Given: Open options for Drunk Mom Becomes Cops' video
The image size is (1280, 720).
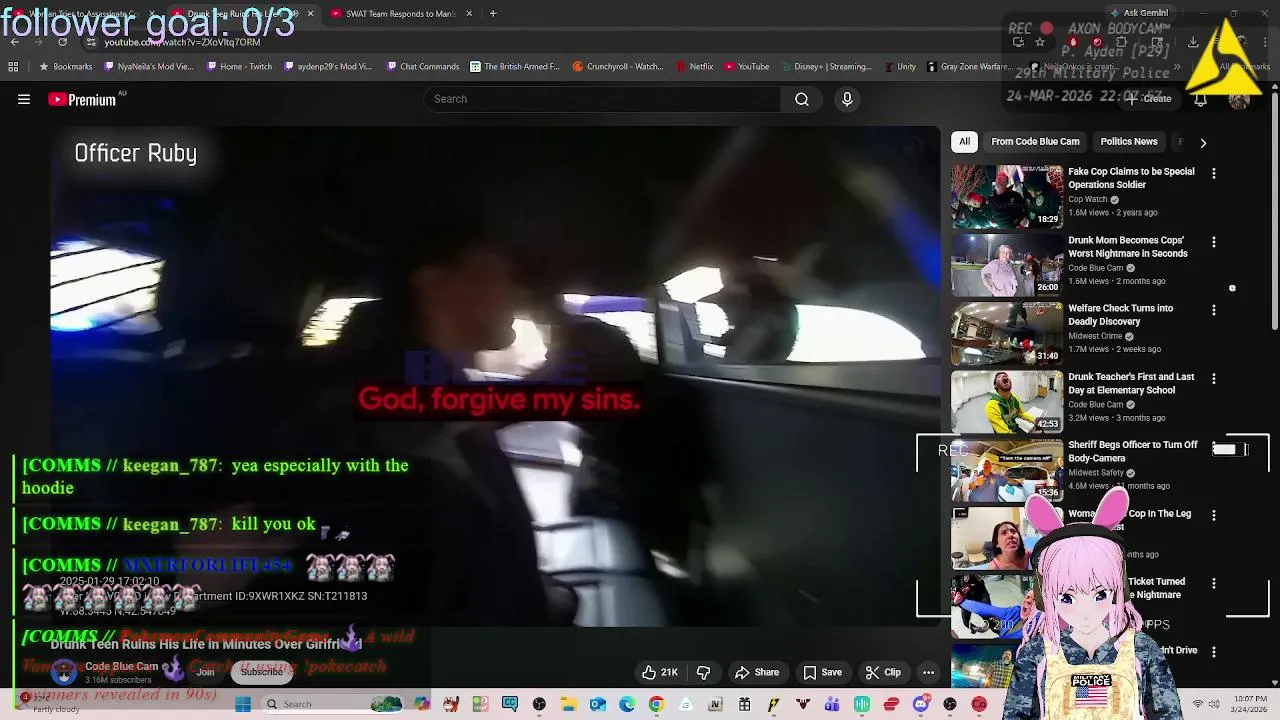Looking at the screenshot, I should point(1214,242).
